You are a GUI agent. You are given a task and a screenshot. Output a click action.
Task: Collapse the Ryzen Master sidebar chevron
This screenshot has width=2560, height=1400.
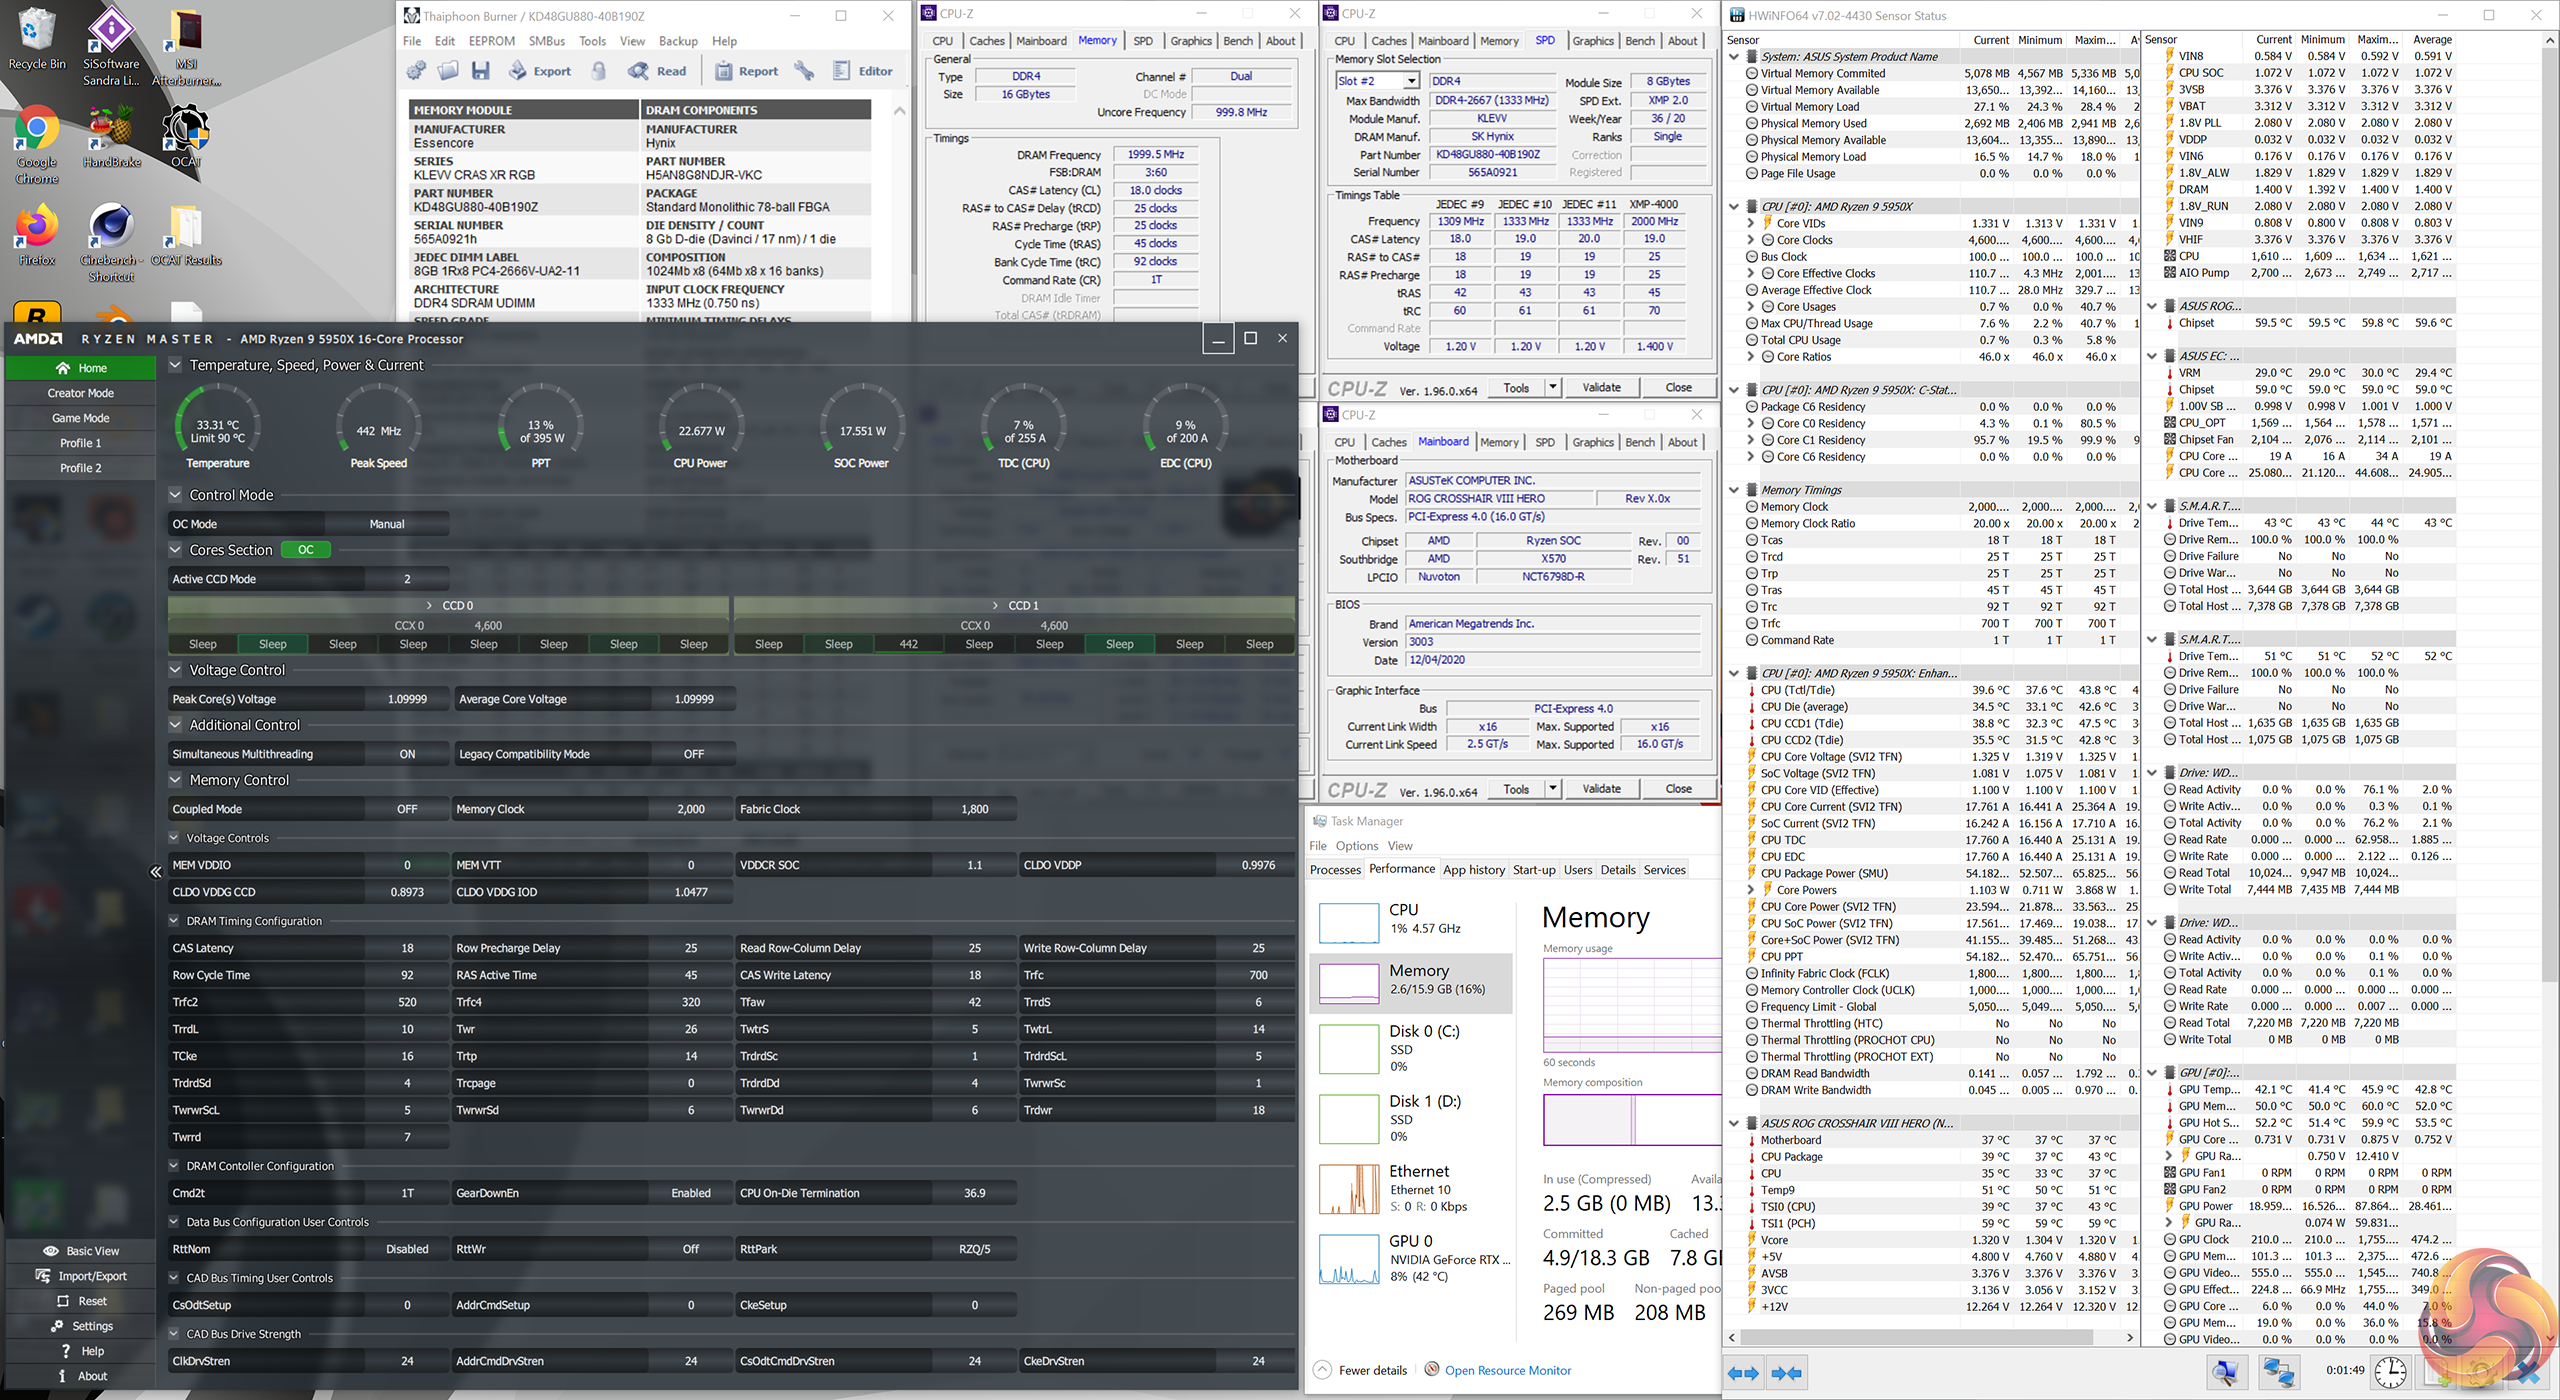click(156, 872)
